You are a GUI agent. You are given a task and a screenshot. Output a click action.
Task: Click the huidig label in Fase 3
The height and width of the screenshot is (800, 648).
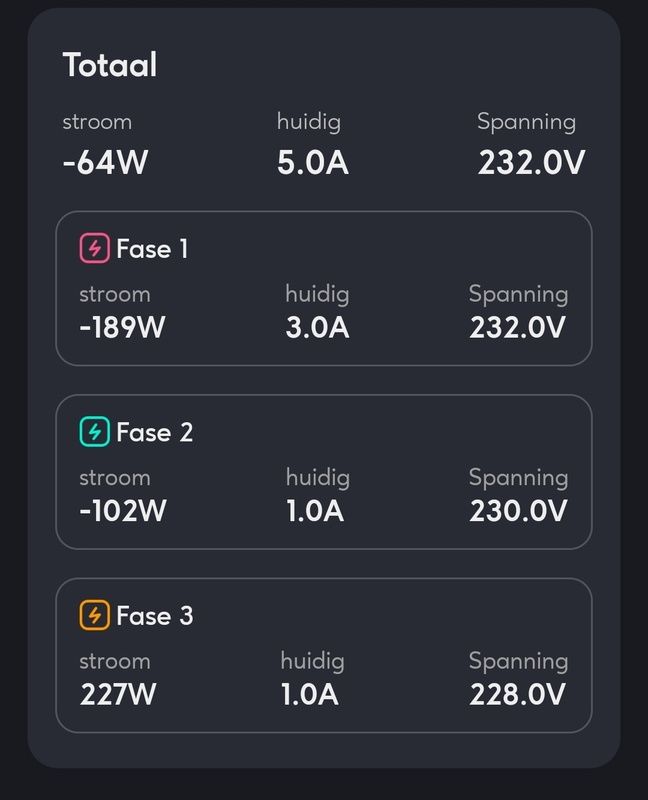coord(312,661)
